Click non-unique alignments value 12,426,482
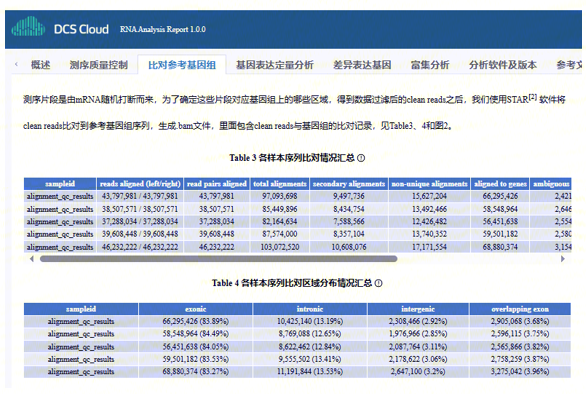 pyautogui.click(x=429, y=221)
